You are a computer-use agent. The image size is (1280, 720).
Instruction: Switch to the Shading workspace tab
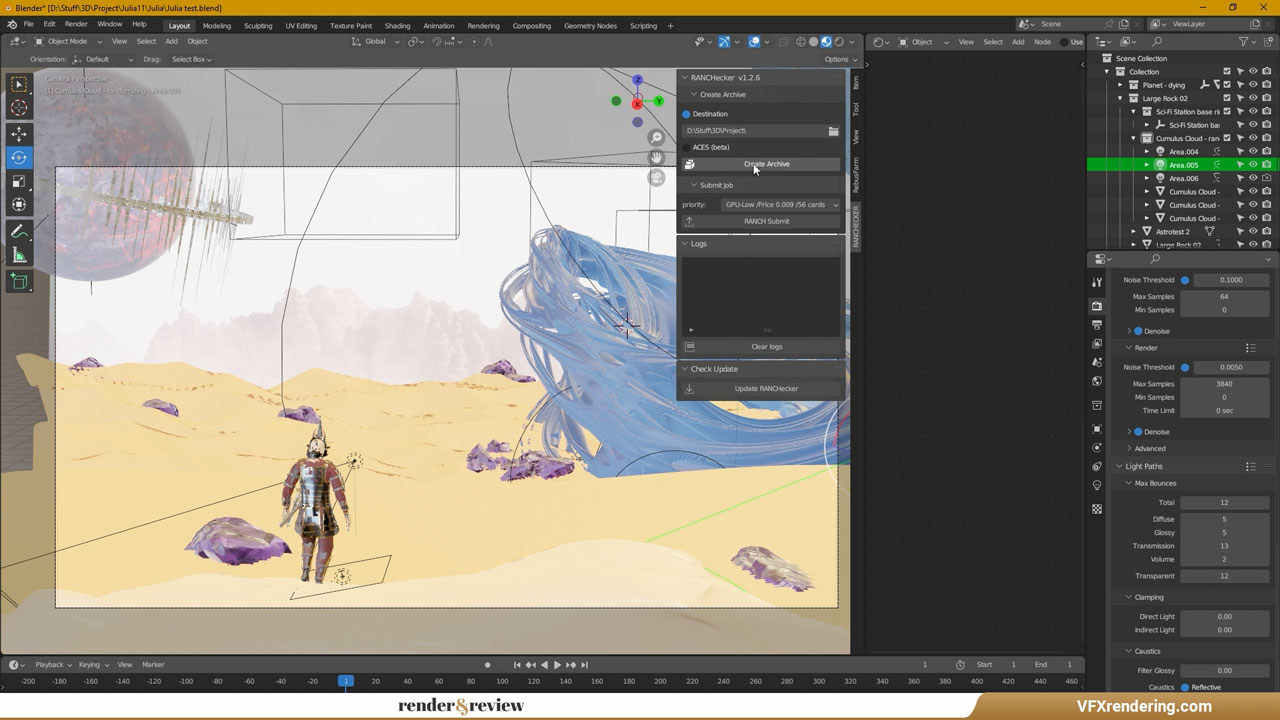[x=397, y=25]
